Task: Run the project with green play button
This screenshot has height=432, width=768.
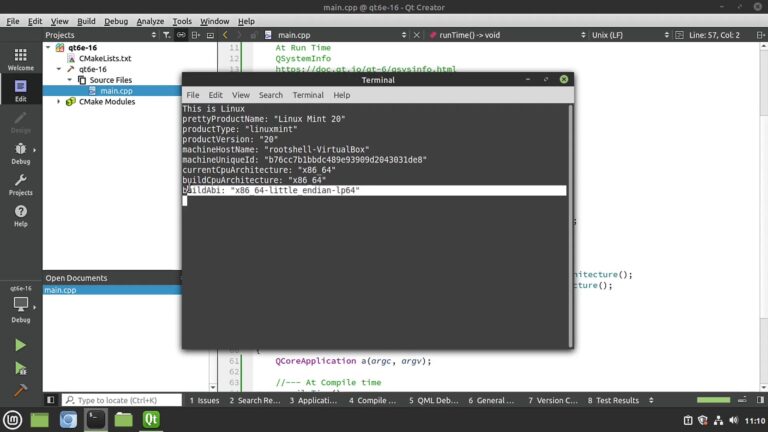Action: tap(20, 345)
